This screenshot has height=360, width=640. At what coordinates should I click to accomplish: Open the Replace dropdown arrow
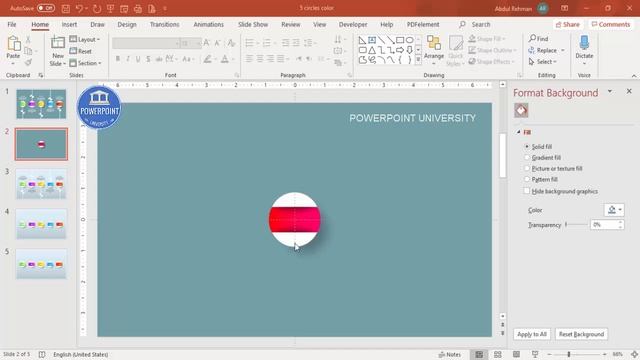[563, 50]
